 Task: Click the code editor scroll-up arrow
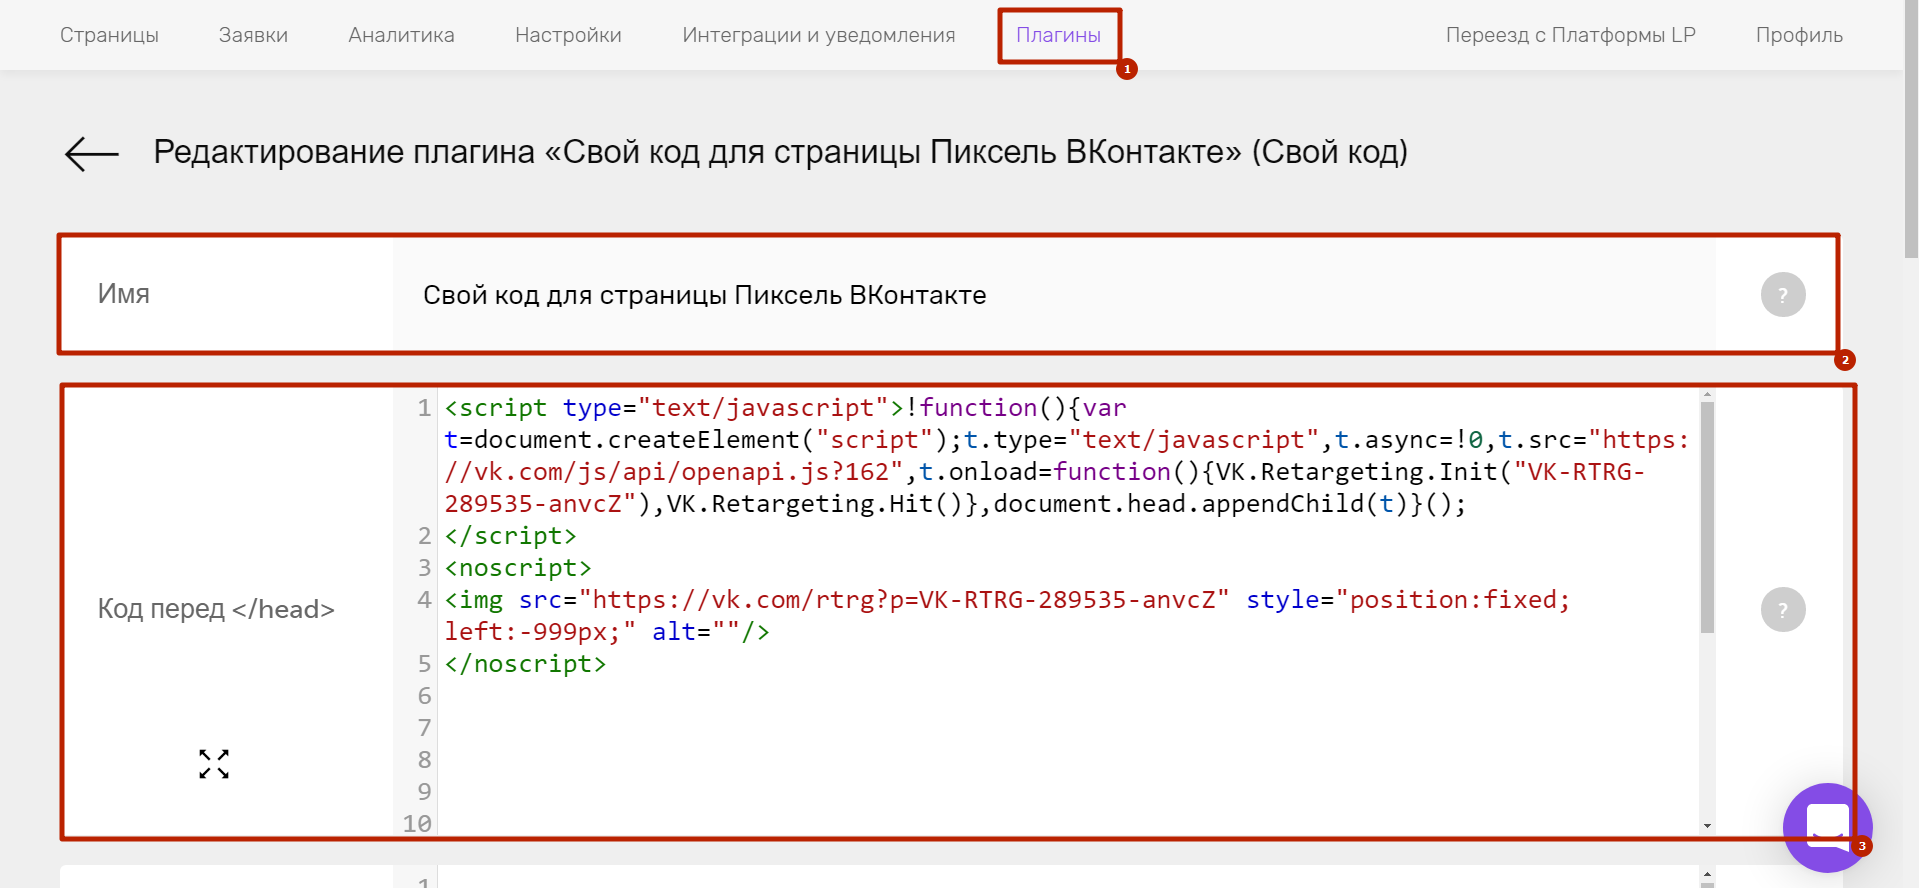[1707, 395]
